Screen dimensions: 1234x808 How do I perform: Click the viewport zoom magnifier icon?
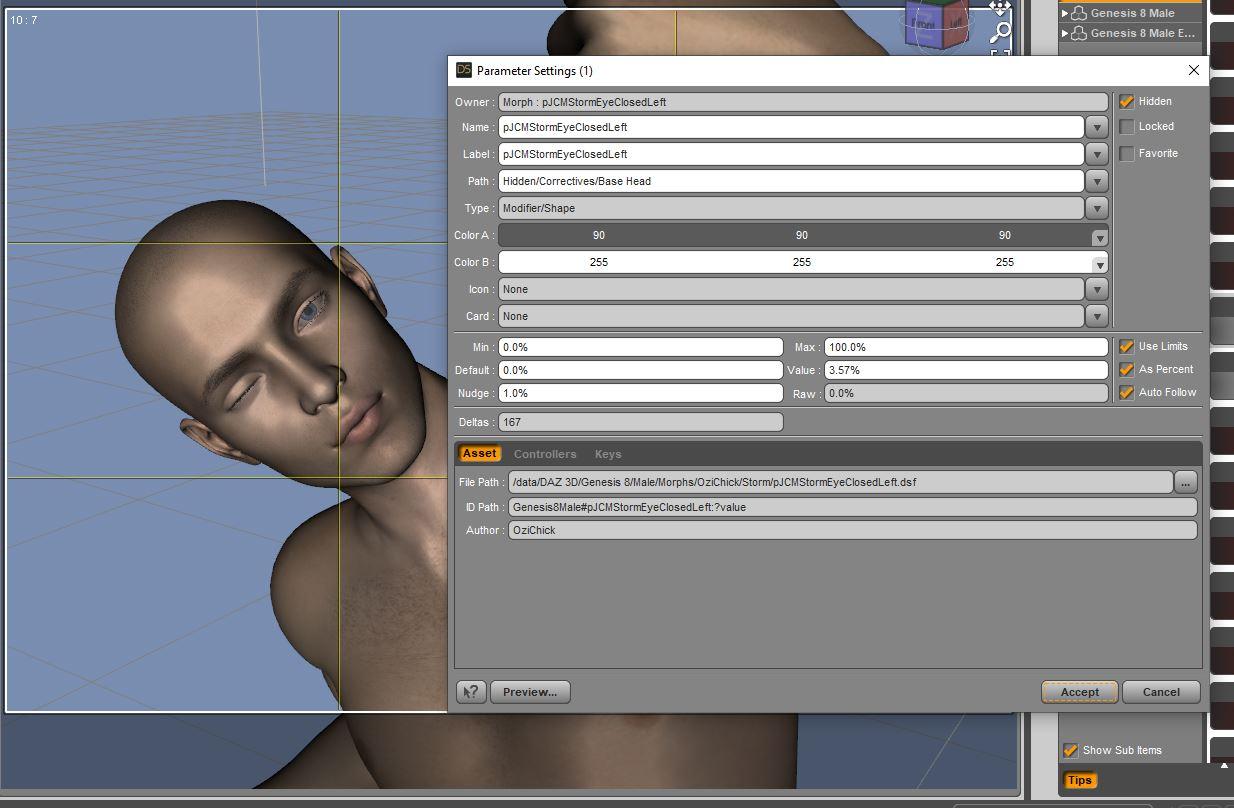click(999, 32)
